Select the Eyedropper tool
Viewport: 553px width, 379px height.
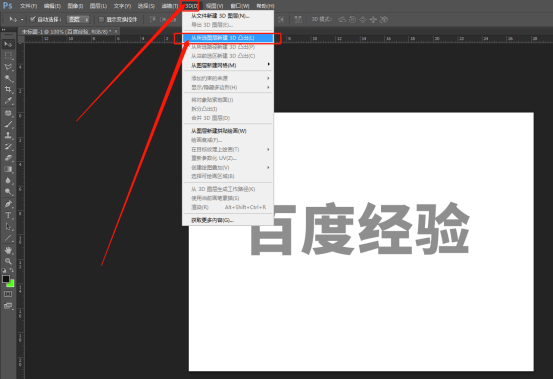(x=8, y=101)
